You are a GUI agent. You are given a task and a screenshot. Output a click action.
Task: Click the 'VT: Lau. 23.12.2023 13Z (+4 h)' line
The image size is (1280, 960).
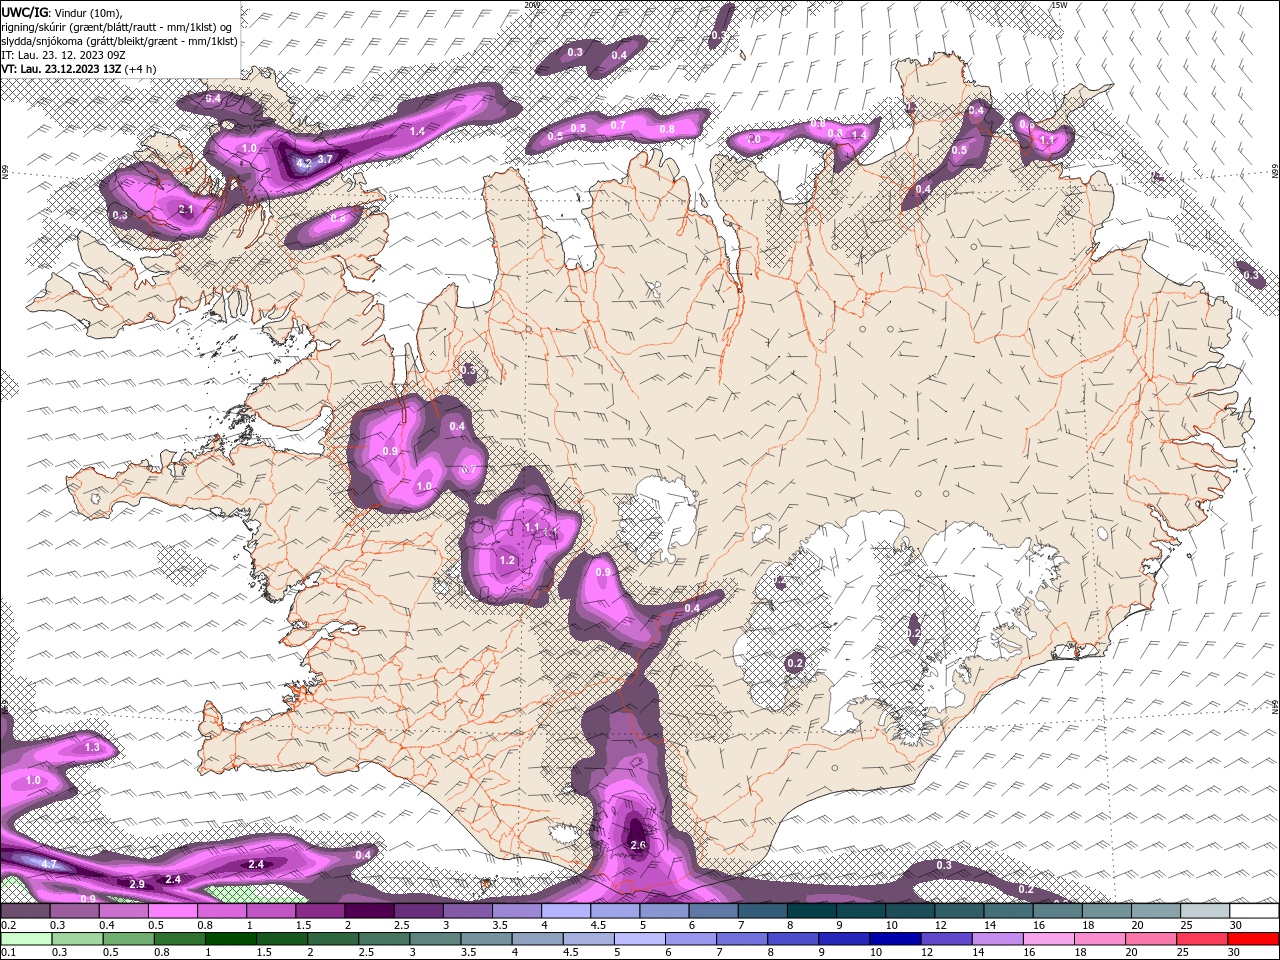(78, 69)
